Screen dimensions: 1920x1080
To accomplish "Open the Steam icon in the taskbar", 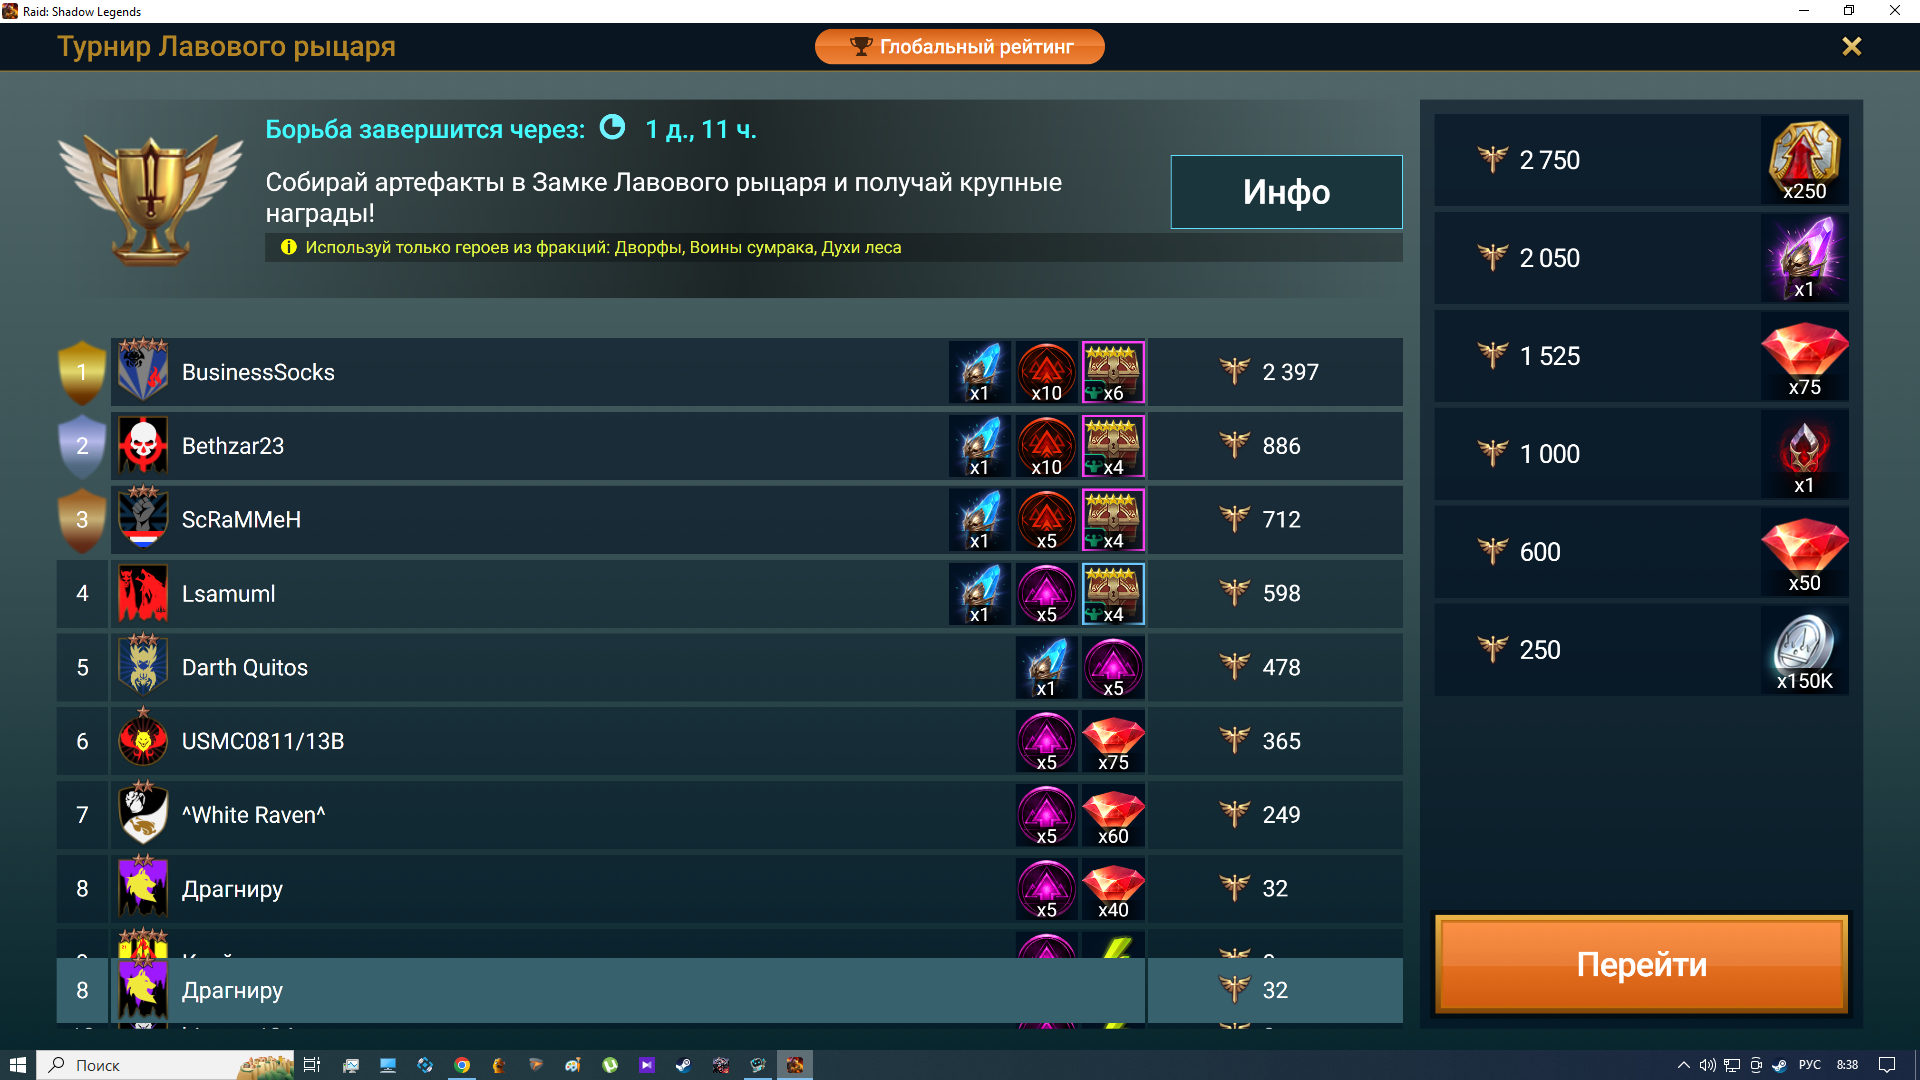I will pos(683,1065).
